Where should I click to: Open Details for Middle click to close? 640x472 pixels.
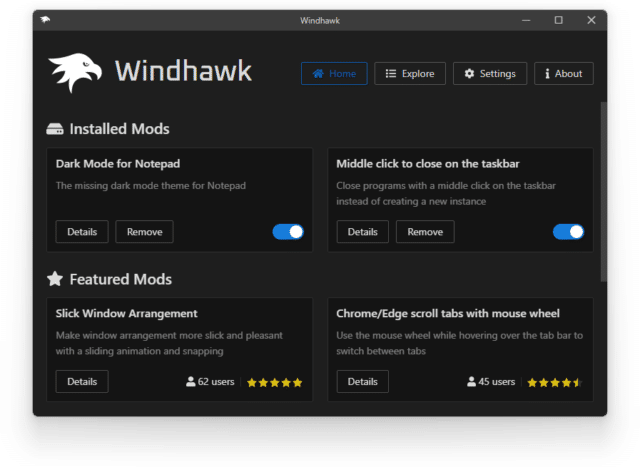click(362, 232)
